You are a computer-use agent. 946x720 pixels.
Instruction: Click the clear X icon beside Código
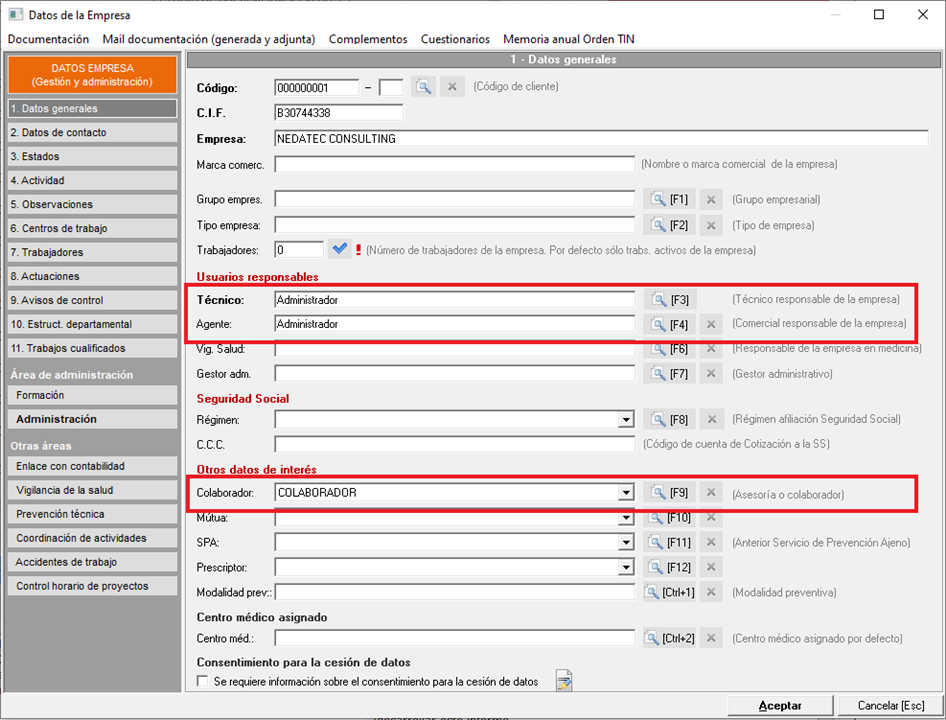click(452, 87)
